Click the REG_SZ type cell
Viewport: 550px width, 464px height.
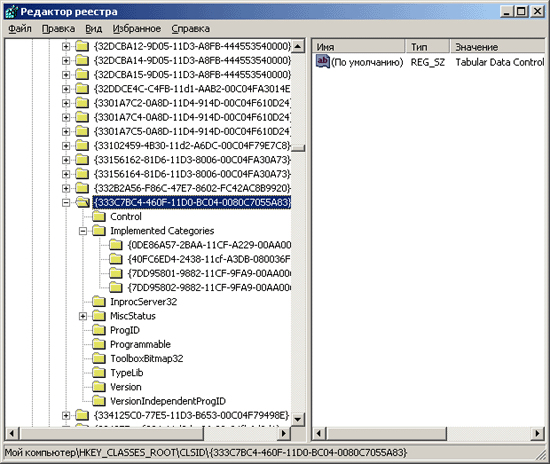click(x=428, y=62)
